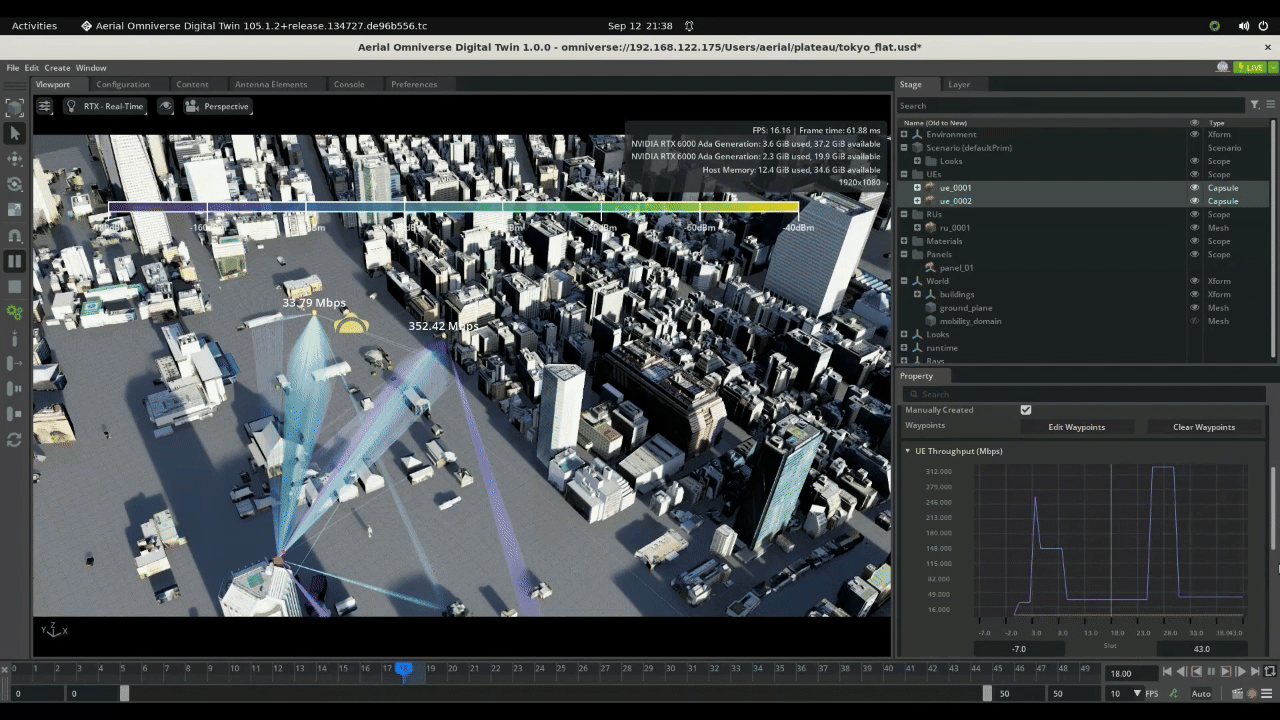Collapse the UEs folder

904,174
